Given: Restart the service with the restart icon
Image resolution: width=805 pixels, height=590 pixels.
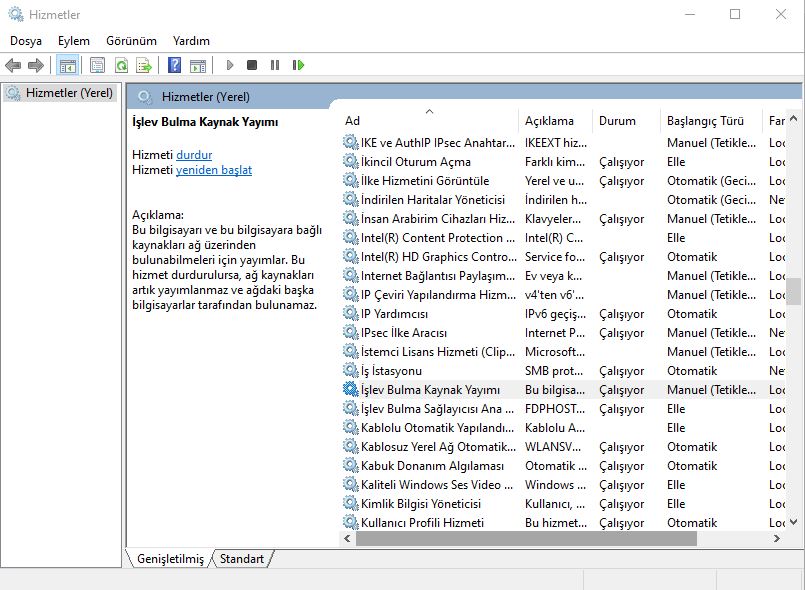Looking at the screenshot, I should (x=298, y=65).
